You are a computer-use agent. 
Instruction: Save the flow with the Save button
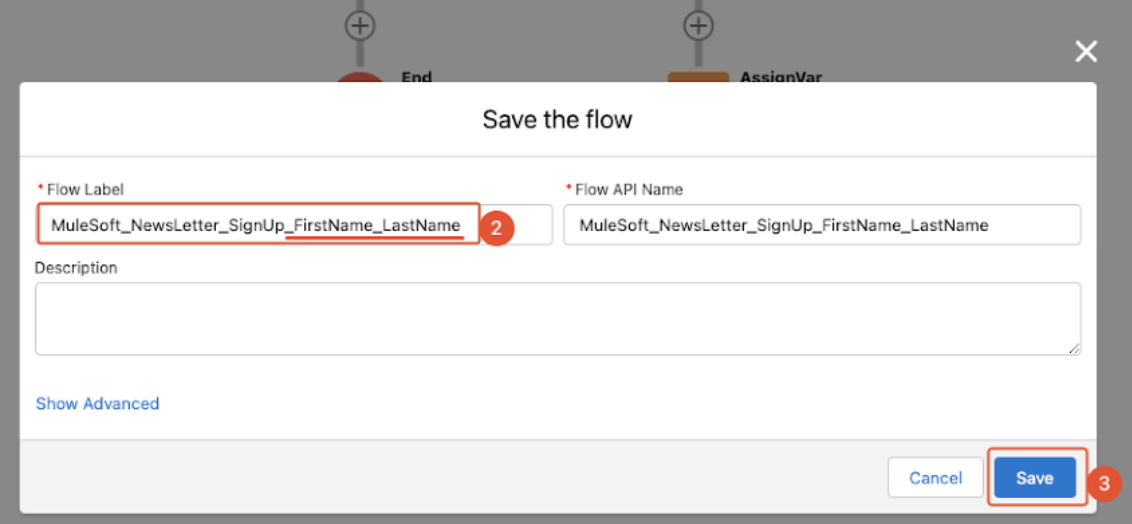(x=1034, y=478)
